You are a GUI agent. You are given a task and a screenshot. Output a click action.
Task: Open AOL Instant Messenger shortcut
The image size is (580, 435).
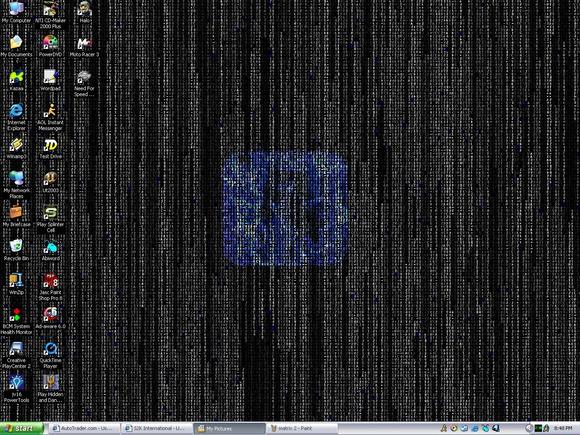[x=50, y=117]
